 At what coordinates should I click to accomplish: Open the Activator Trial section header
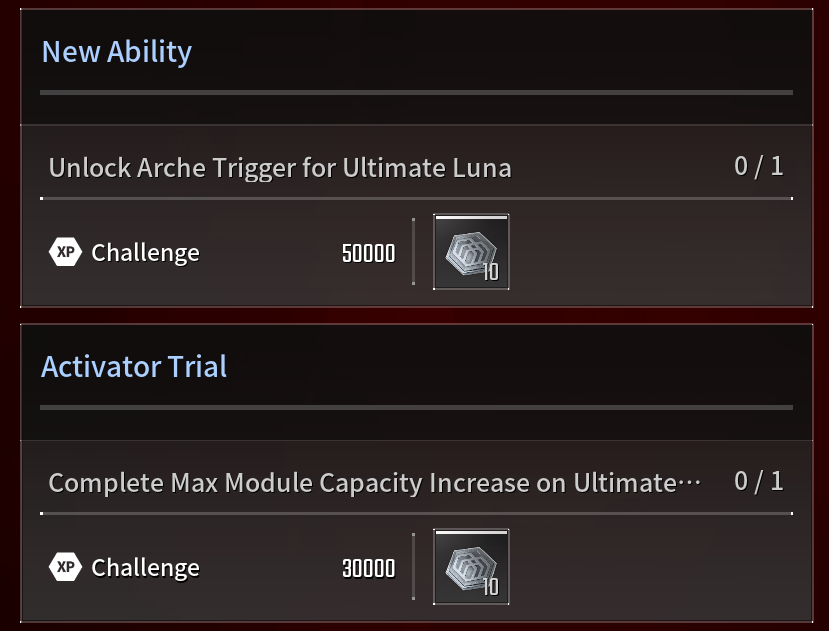point(134,367)
